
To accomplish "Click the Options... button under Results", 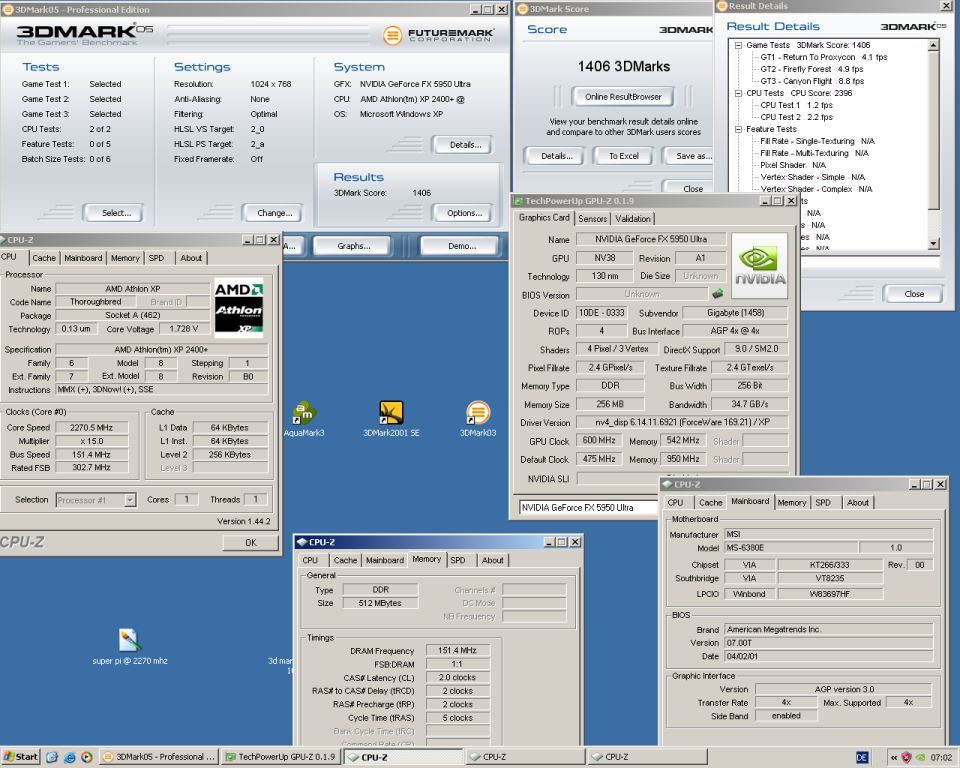I will pos(463,213).
